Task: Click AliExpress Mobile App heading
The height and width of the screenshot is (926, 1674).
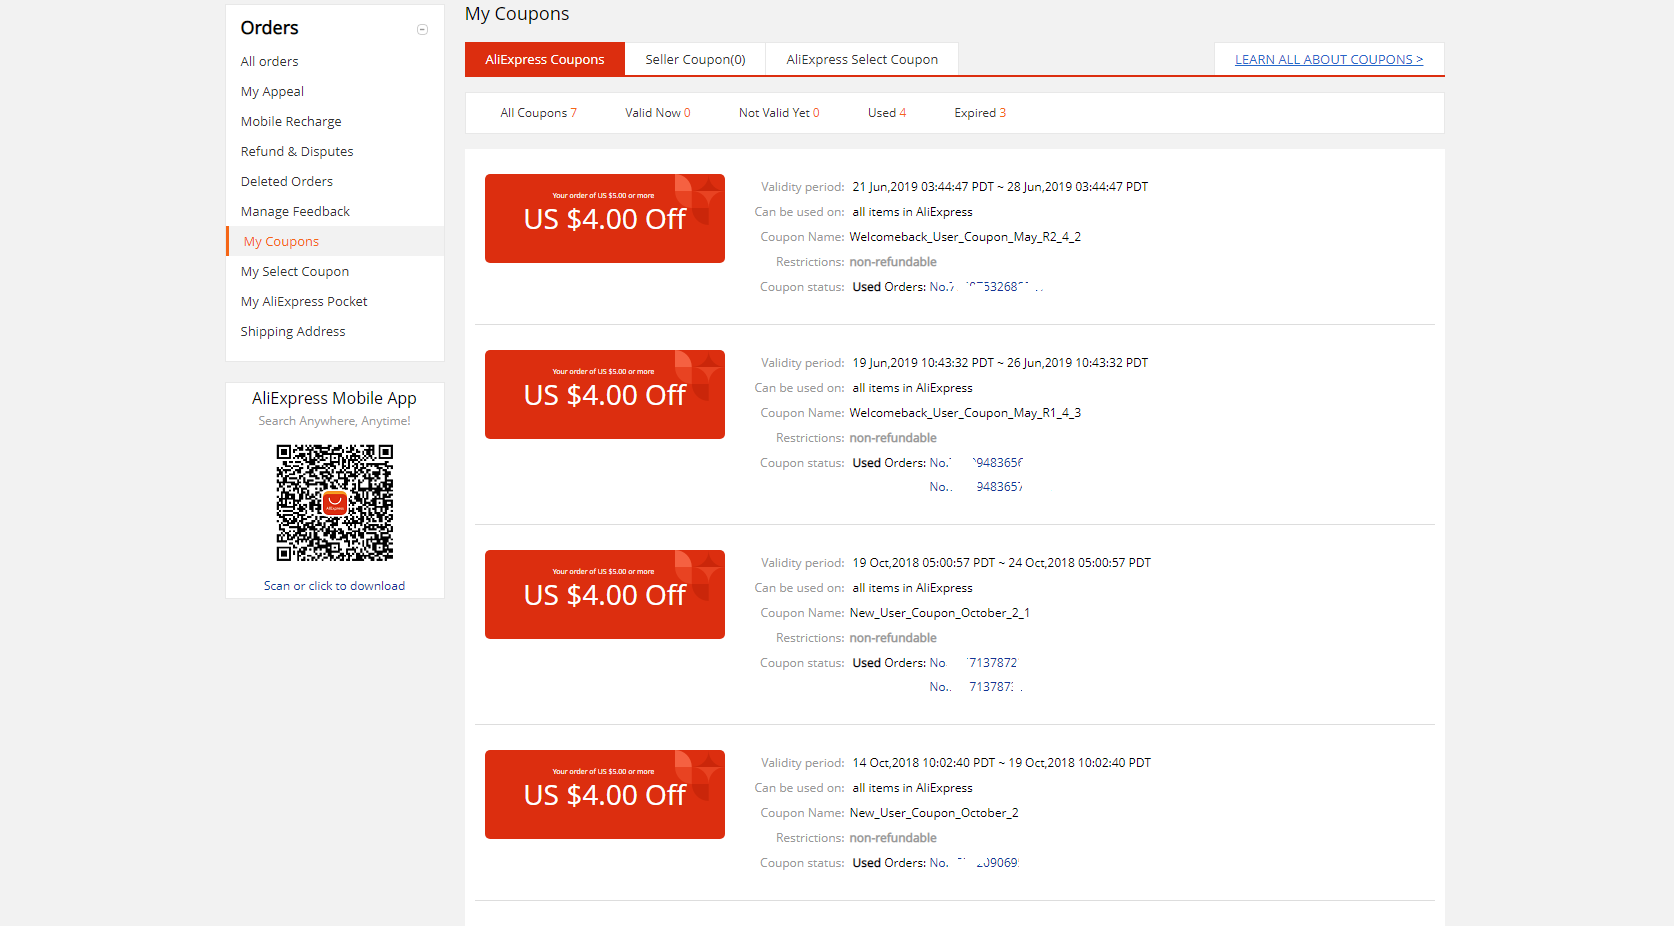Action: tap(334, 398)
